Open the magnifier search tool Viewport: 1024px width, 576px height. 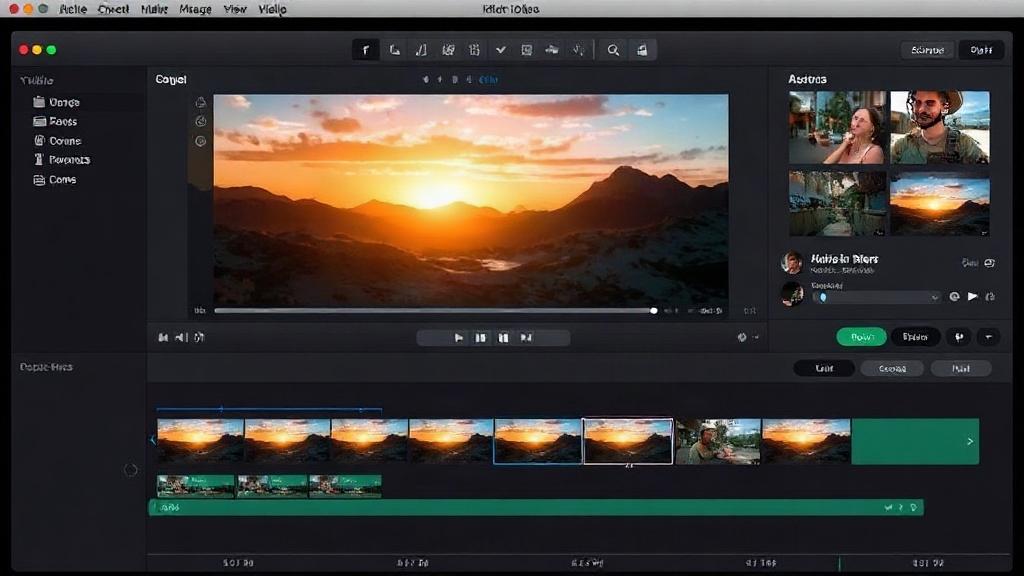[x=613, y=50]
